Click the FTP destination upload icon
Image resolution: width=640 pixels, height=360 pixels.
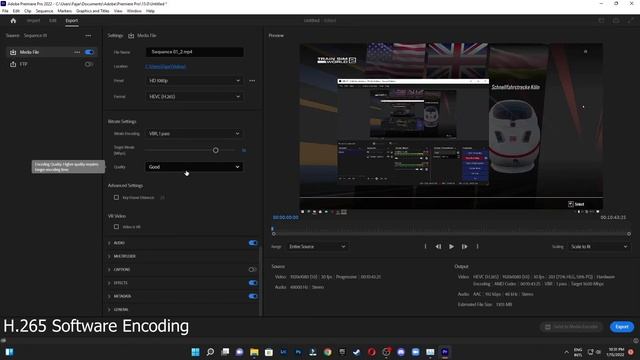point(13,64)
